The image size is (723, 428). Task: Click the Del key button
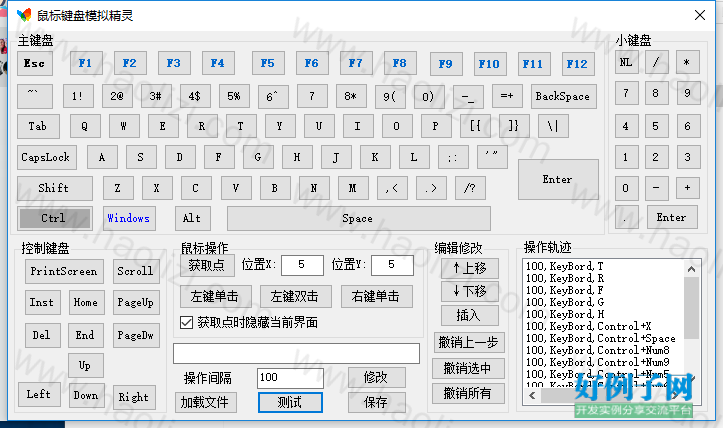(x=42, y=335)
